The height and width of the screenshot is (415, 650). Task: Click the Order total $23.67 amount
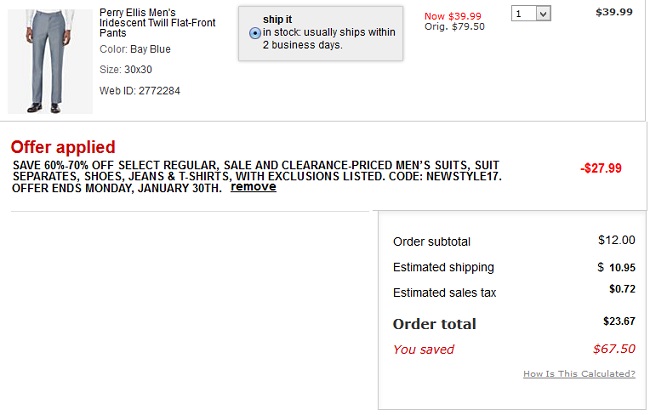[619, 321]
